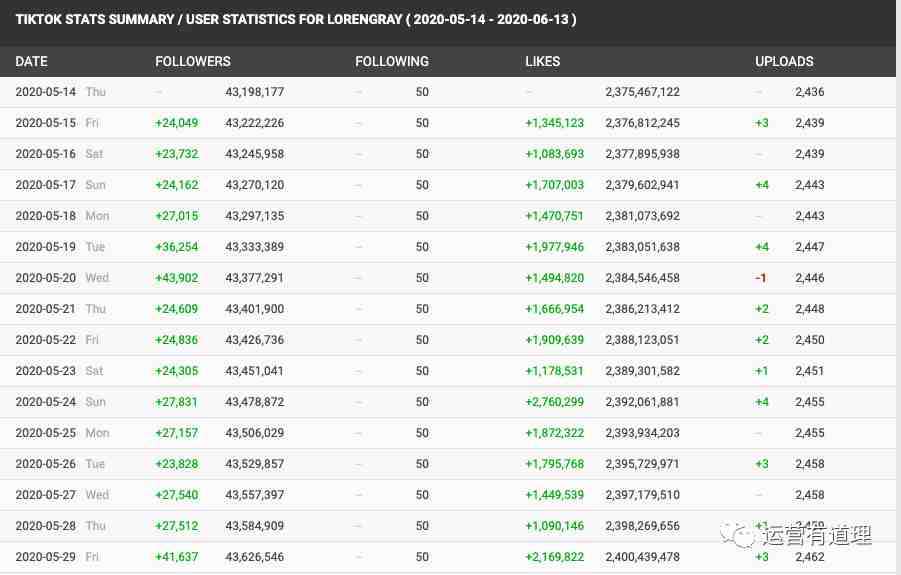This screenshot has height=575, width=901.
Task: Click likes total 2,397,179,510
Action: coord(642,495)
